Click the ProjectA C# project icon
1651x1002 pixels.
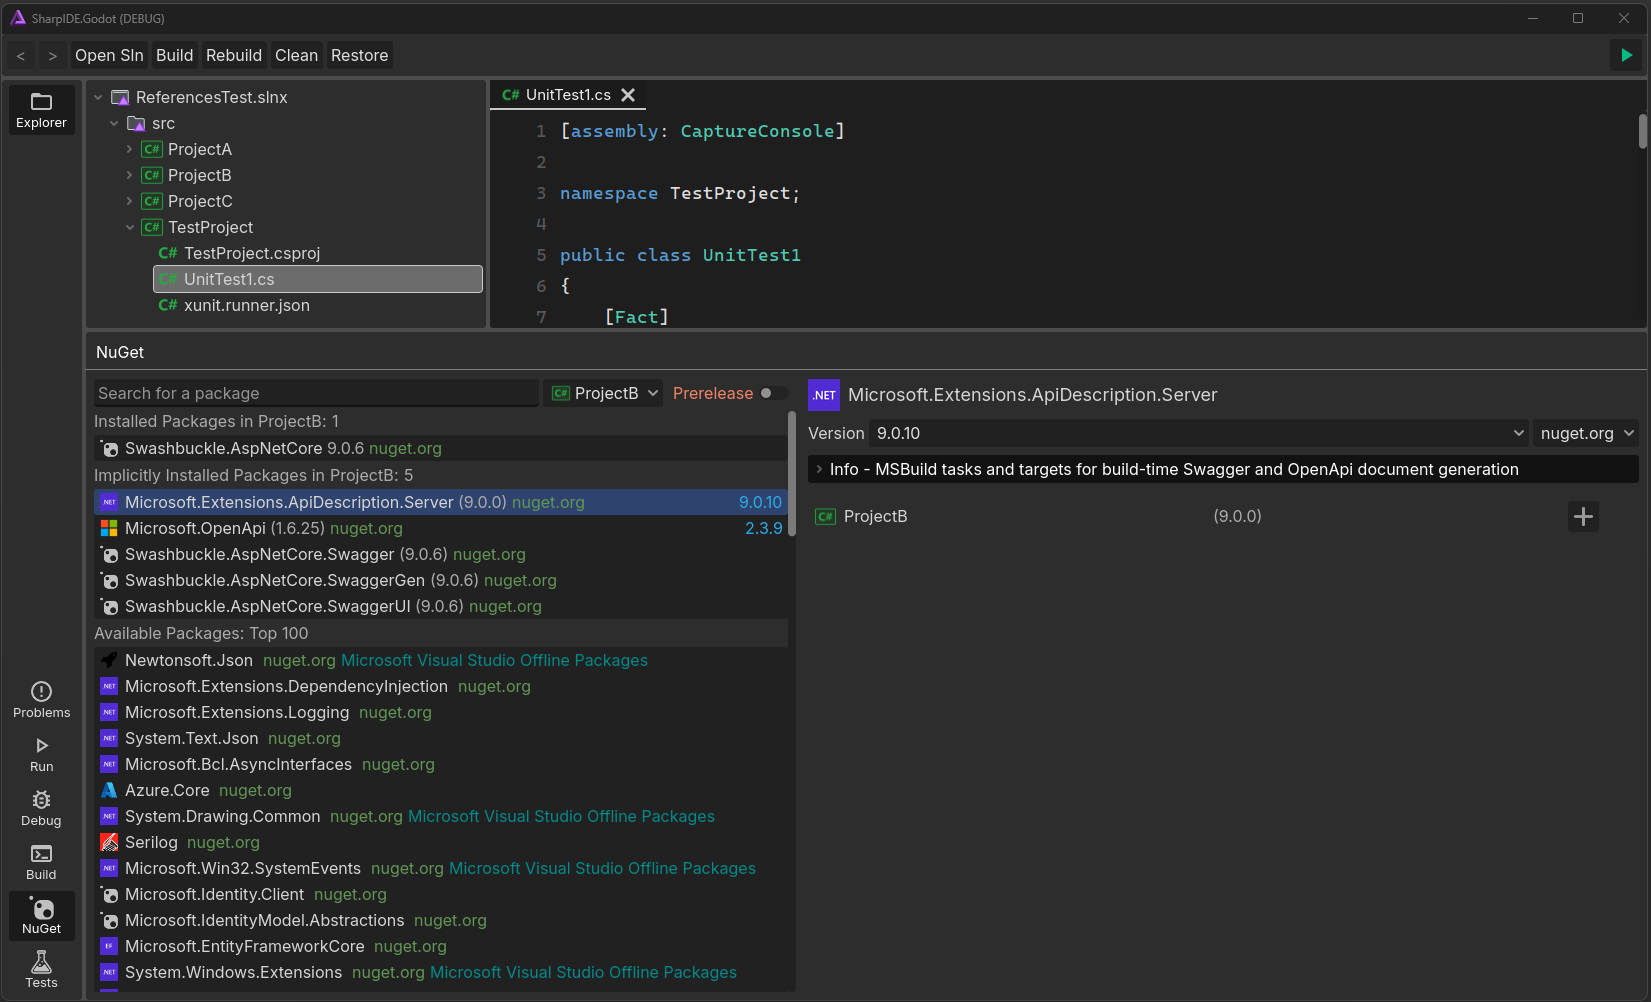(152, 149)
